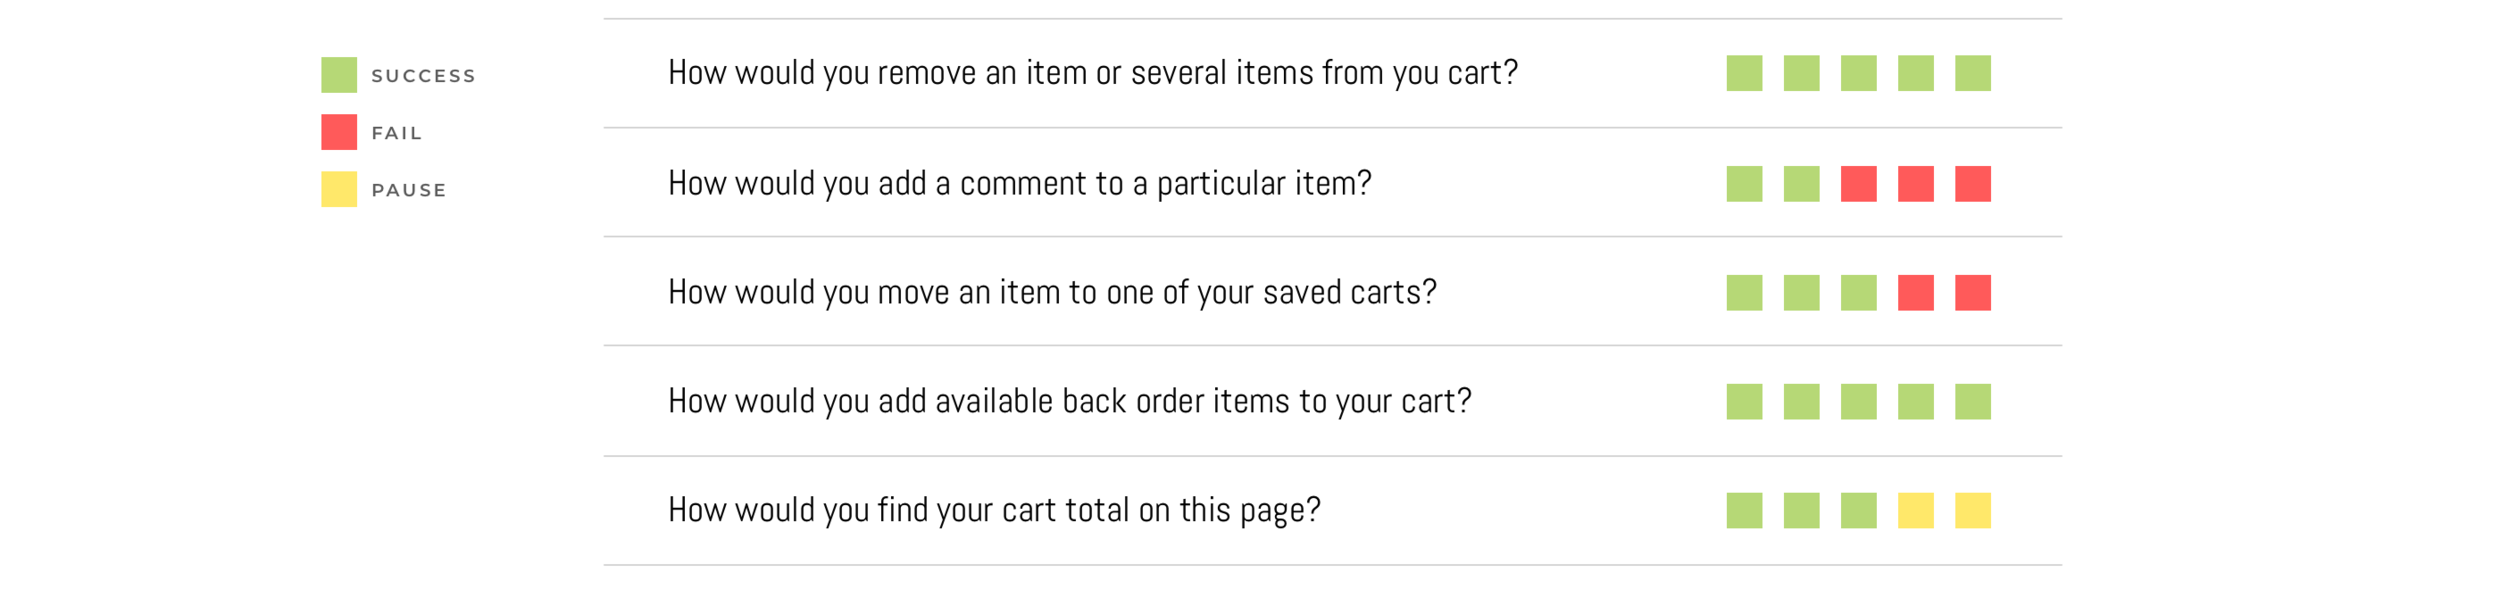
Task: Click the yellow Pause legend swatch
Action: pyautogui.click(x=339, y=189)
